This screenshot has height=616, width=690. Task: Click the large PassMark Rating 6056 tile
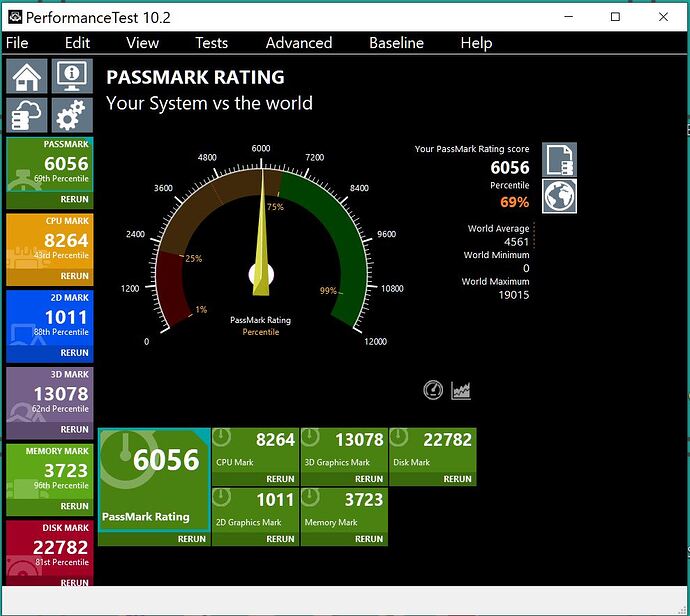[x=154, y=480]
